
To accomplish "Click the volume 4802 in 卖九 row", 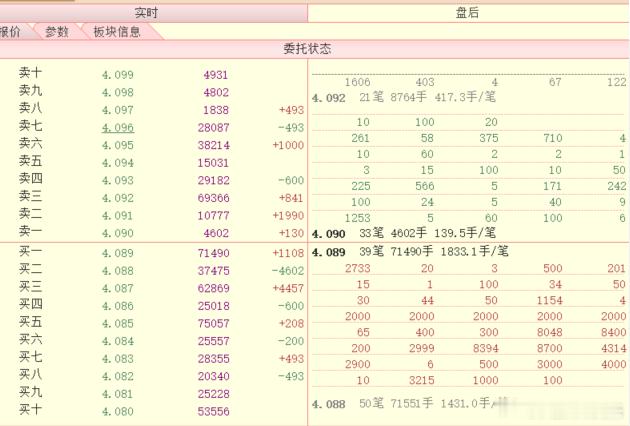I will [216, 92].
